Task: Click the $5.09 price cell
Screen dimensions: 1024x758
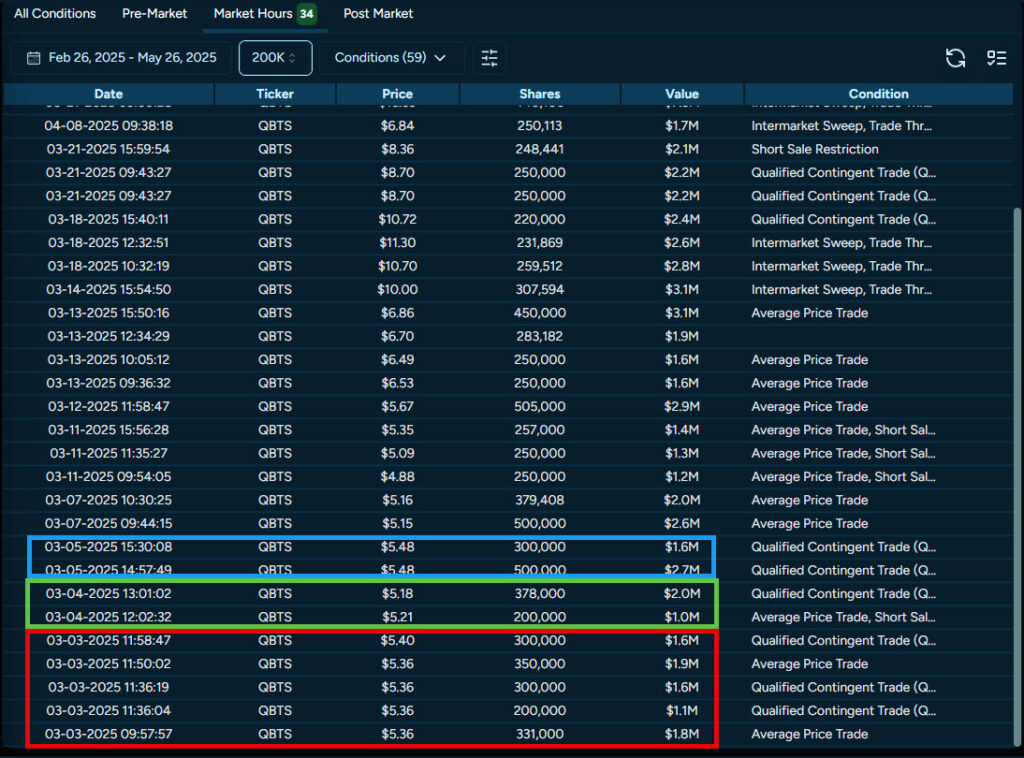Action: [x=397, y=454]
